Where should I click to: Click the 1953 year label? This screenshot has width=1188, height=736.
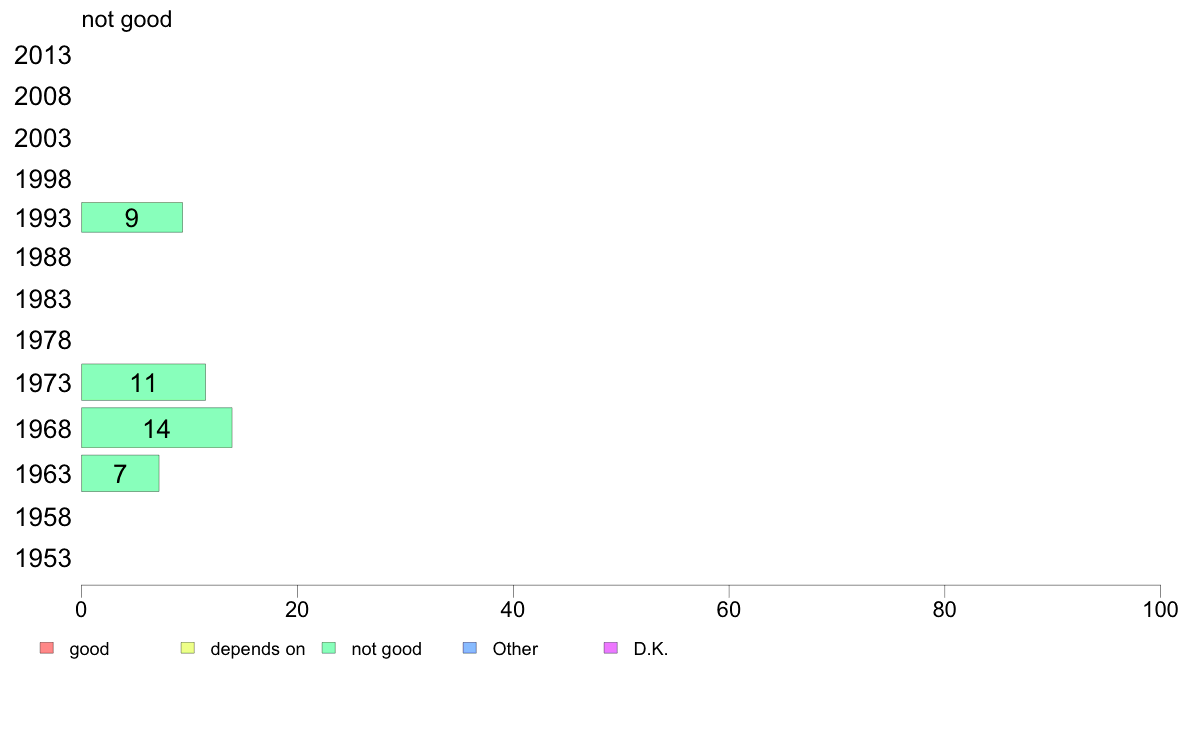[x=42, y=559]
